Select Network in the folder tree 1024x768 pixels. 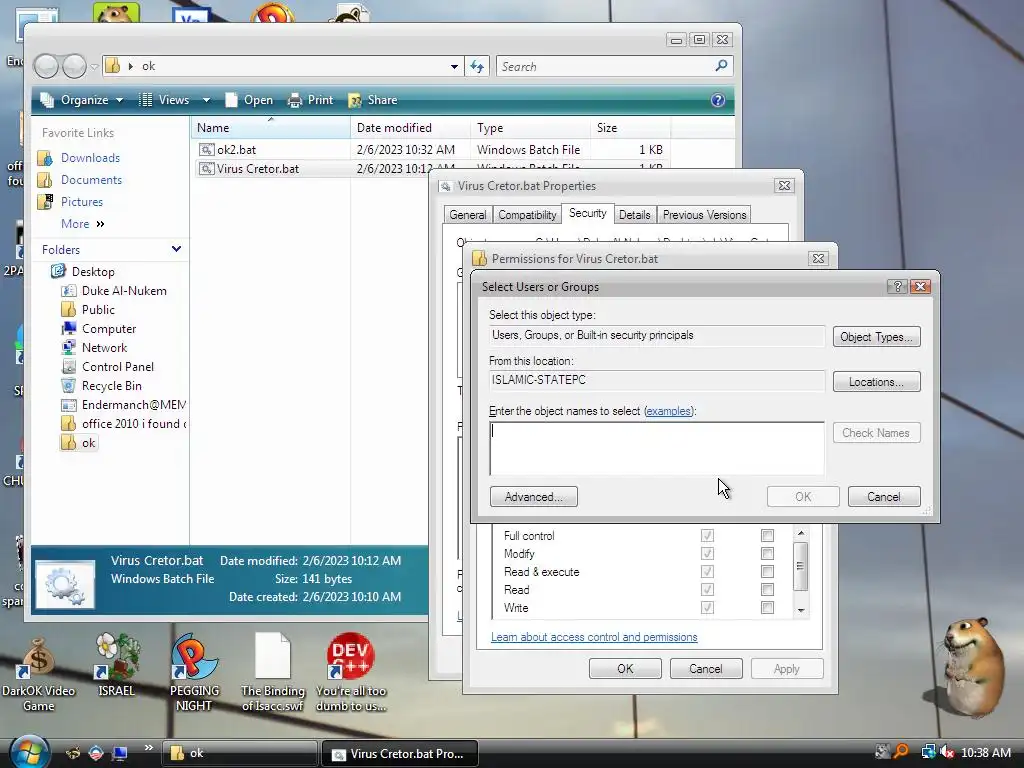[104, 347]
